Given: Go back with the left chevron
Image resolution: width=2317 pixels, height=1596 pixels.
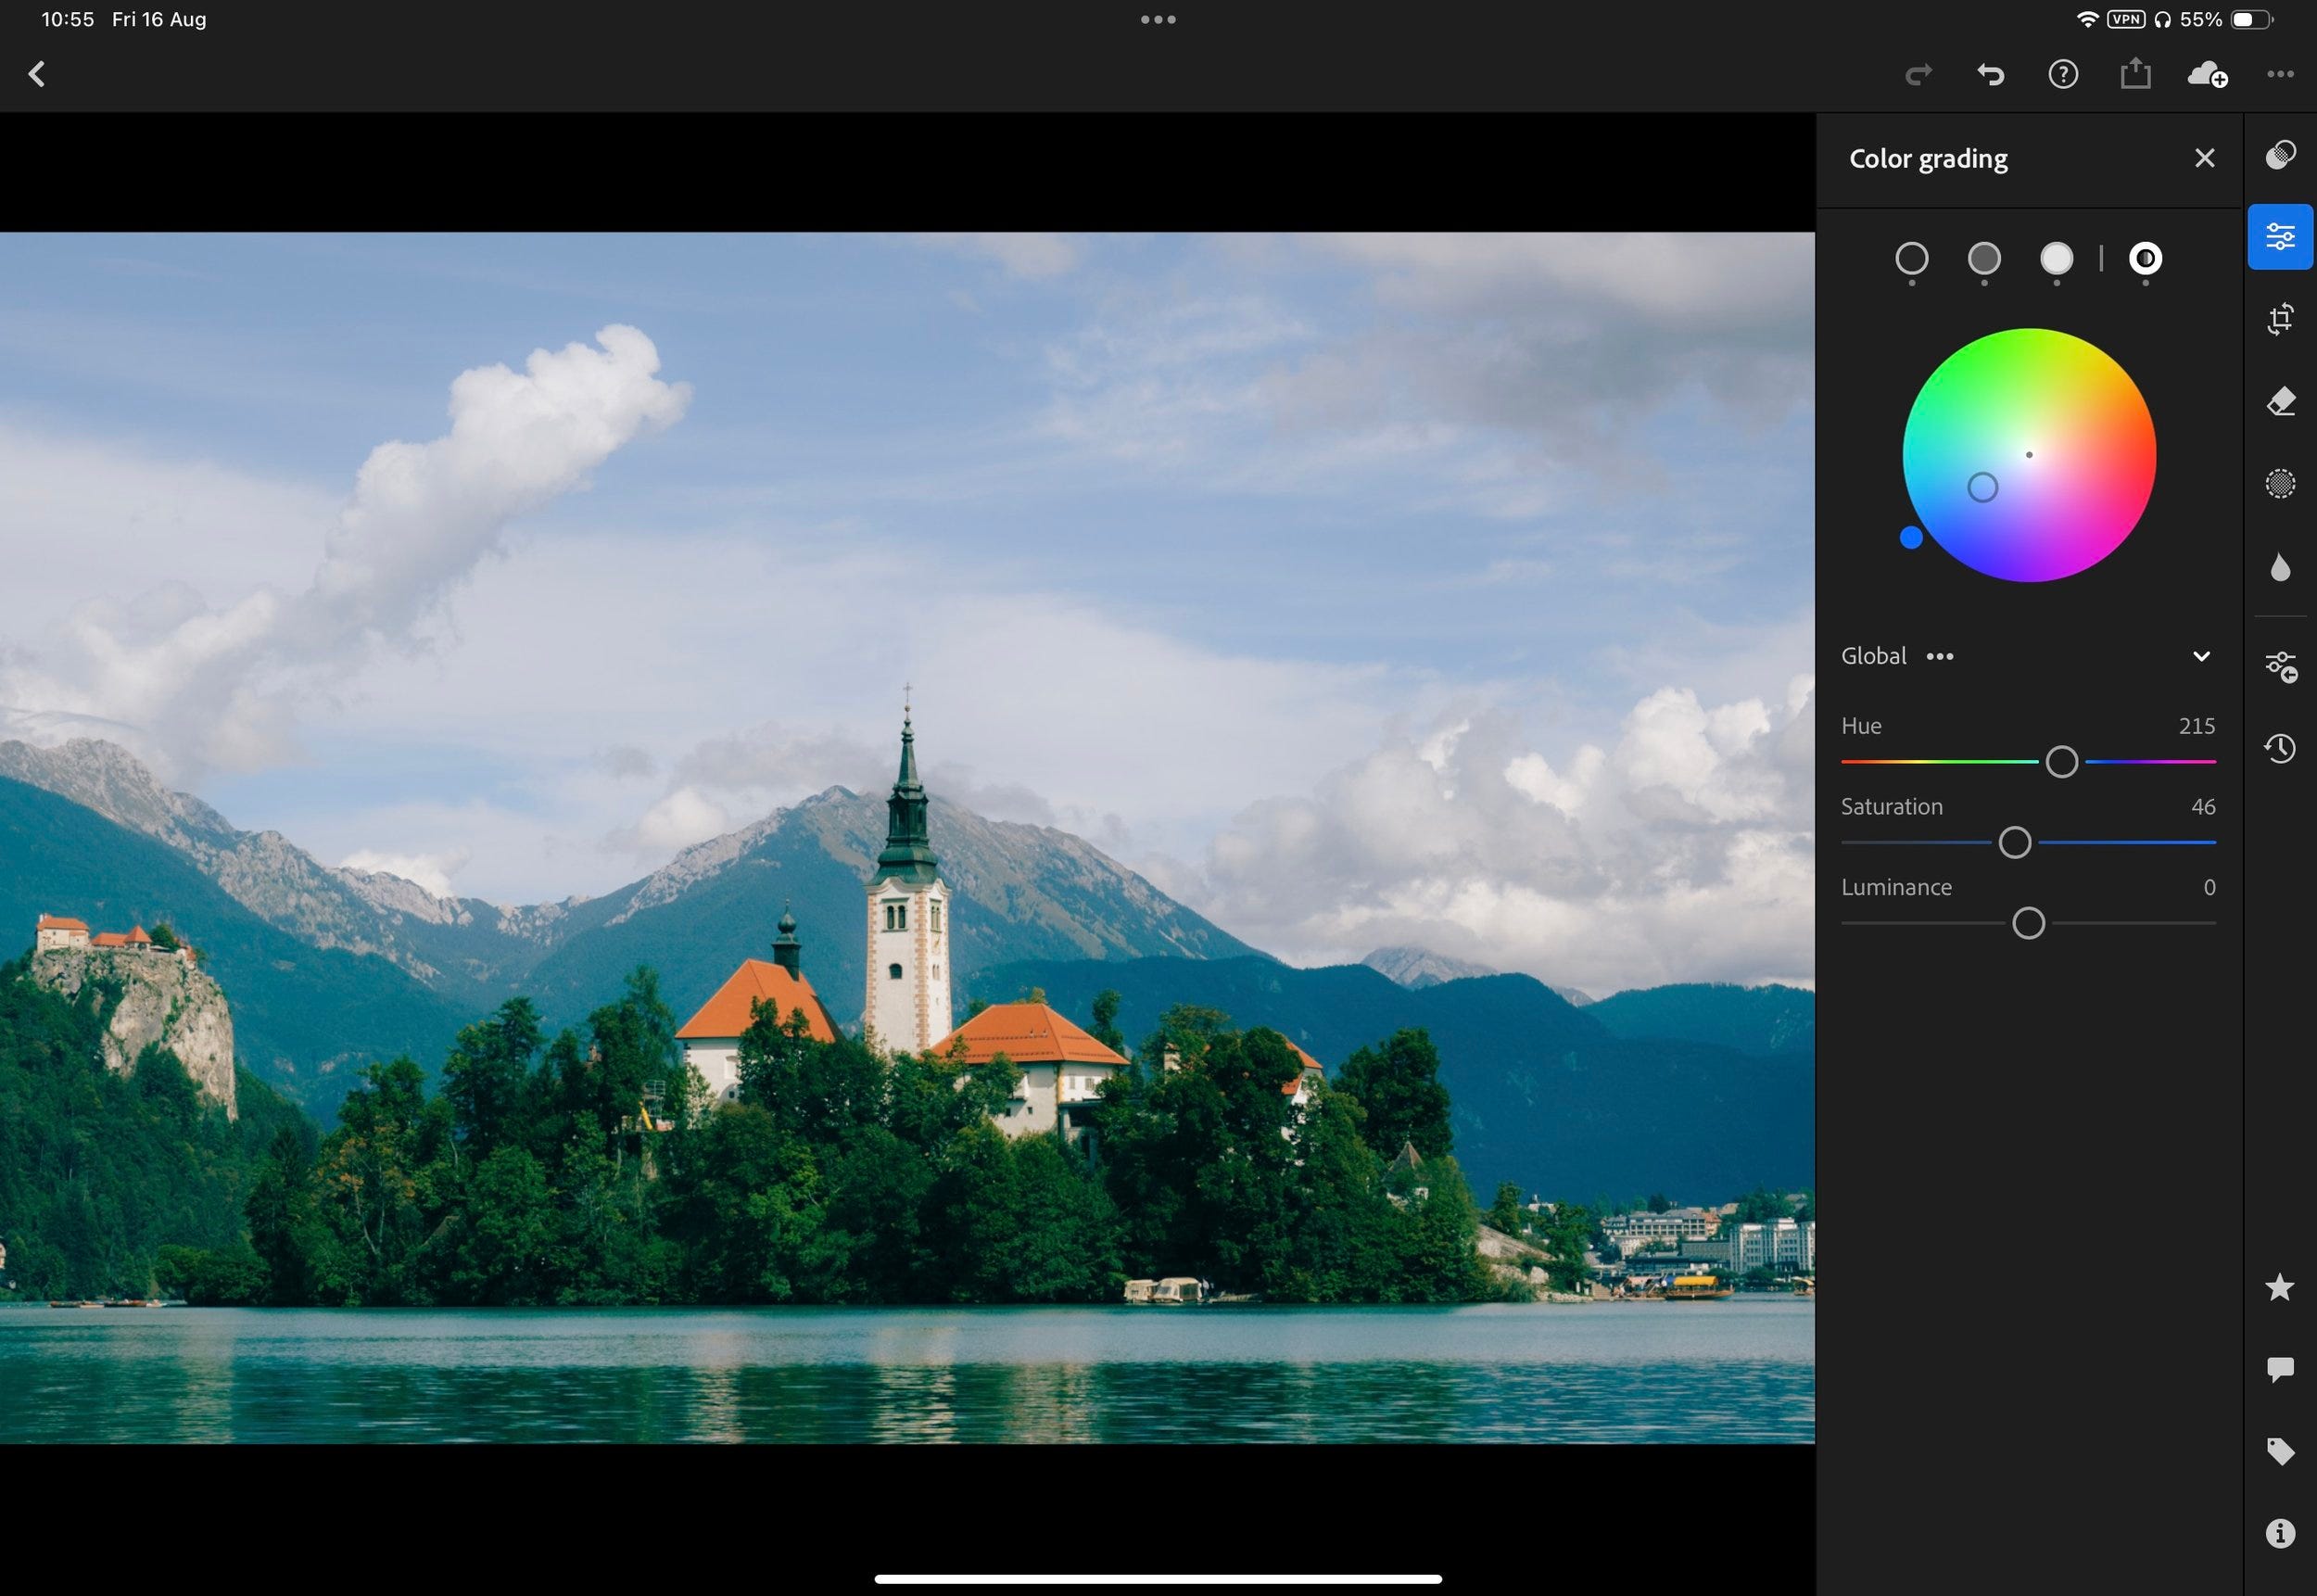Looking at the screenshot, I should click(37, 74).
